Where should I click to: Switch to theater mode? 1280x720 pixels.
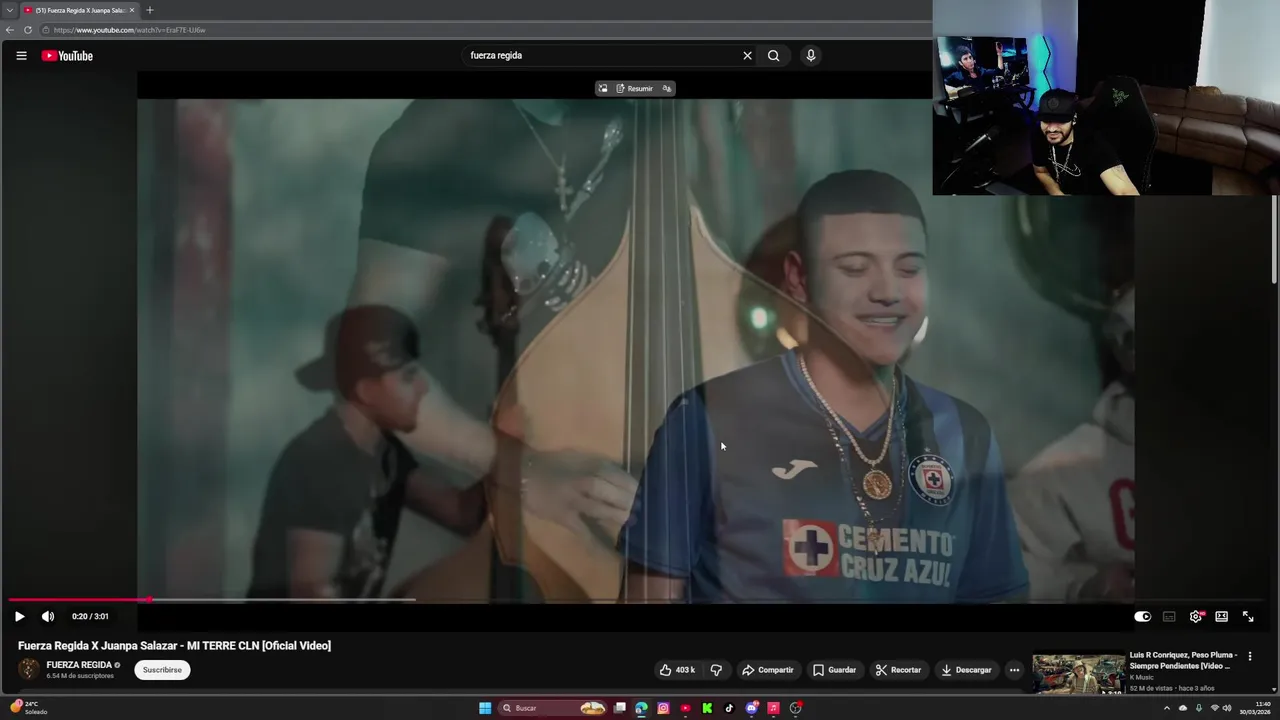[x=1221, y=616]
